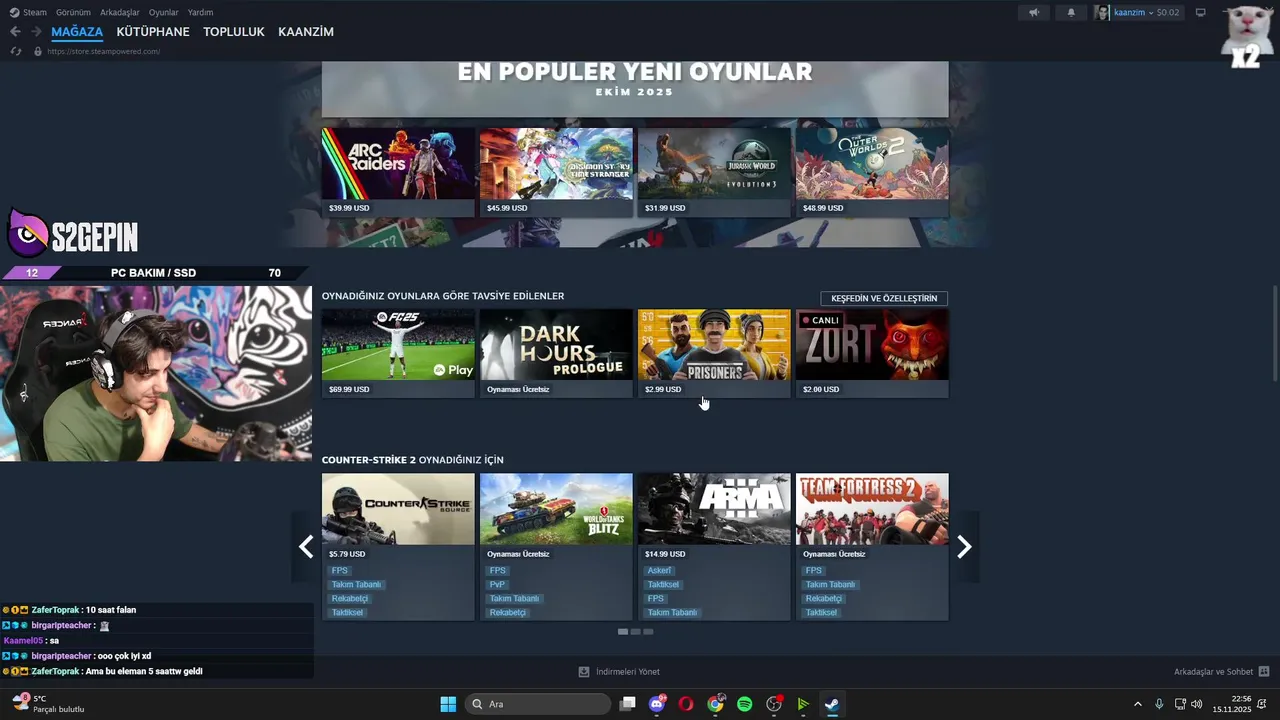The height and width of the screenshot is (720, 1280).
Task: Go forward with the forward arrow
Action: pos(36,32)
